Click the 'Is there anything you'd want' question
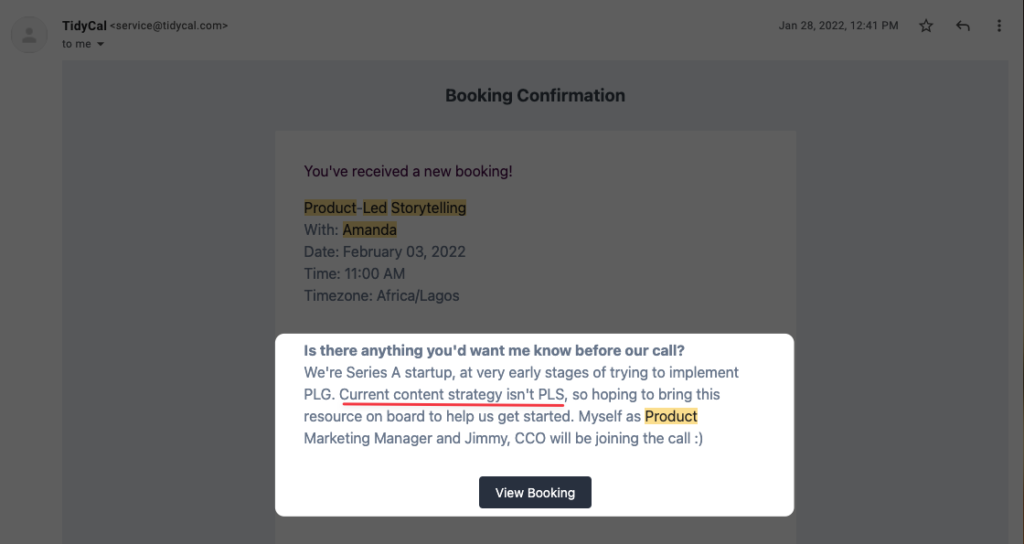The height and width of the screenshot is (544, 1024). [x=494, y=351]
